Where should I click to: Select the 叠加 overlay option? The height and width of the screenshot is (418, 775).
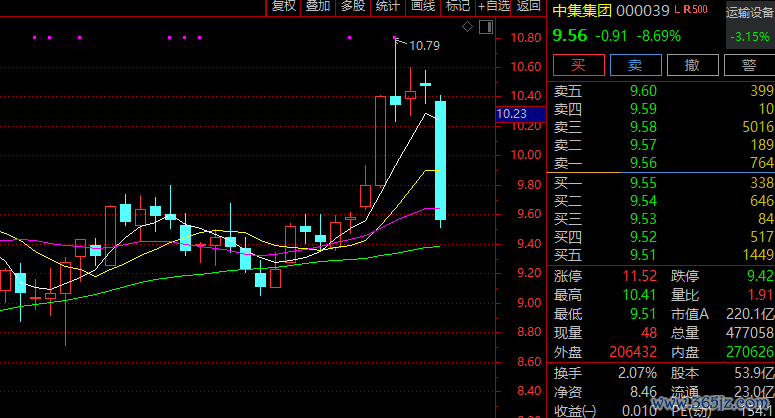click(318, 6)
